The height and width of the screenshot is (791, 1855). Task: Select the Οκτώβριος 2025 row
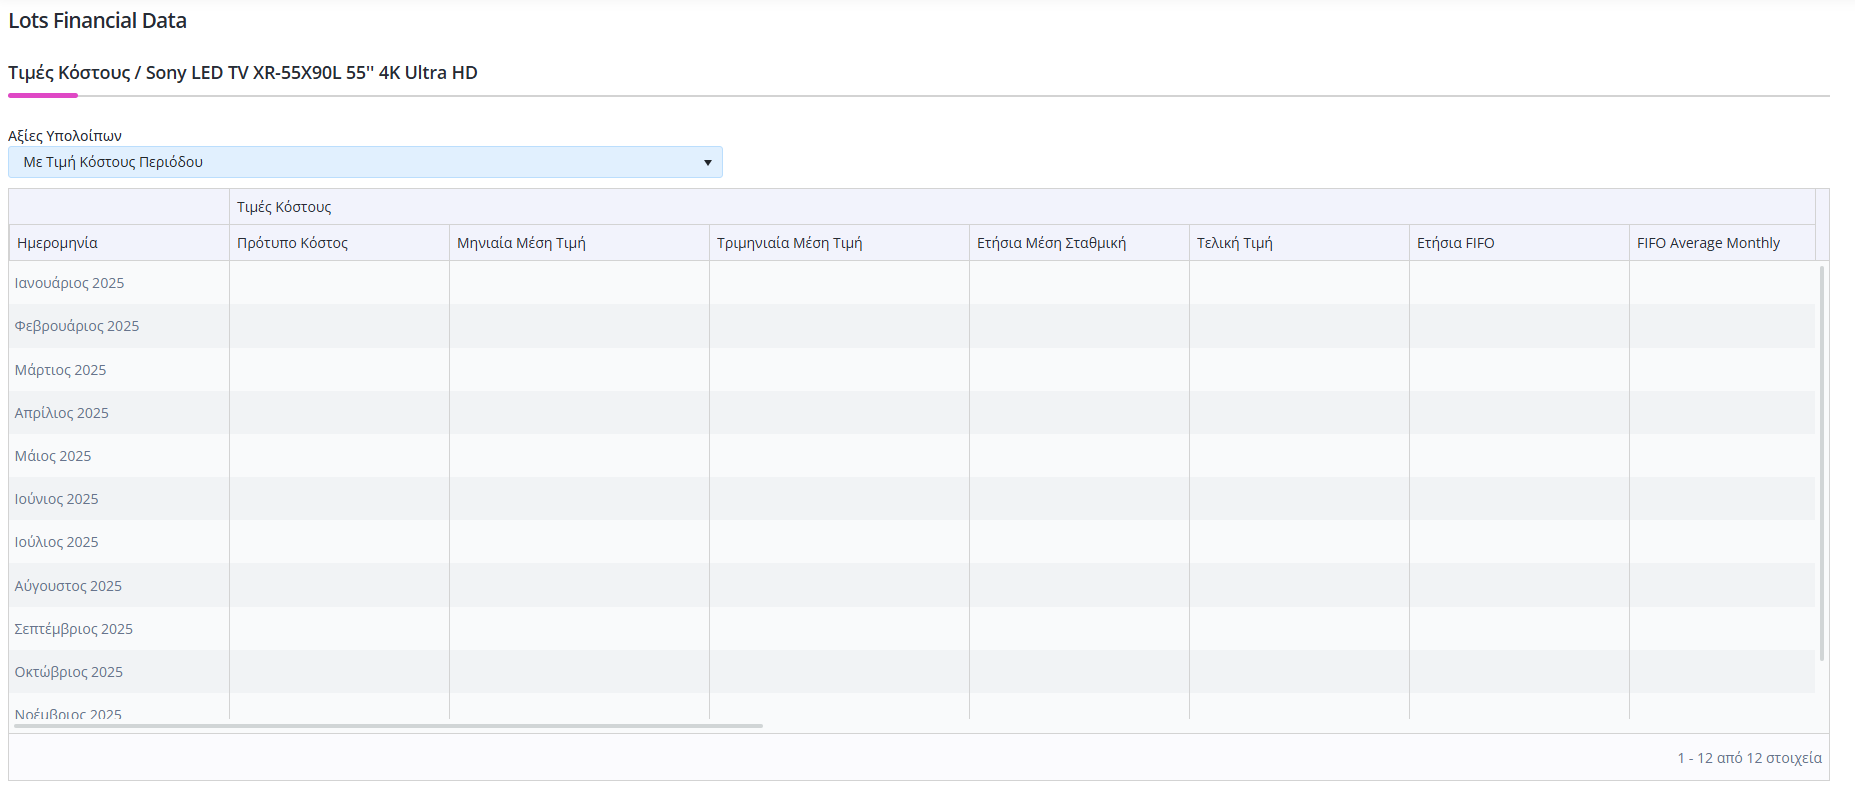point(912,672)
